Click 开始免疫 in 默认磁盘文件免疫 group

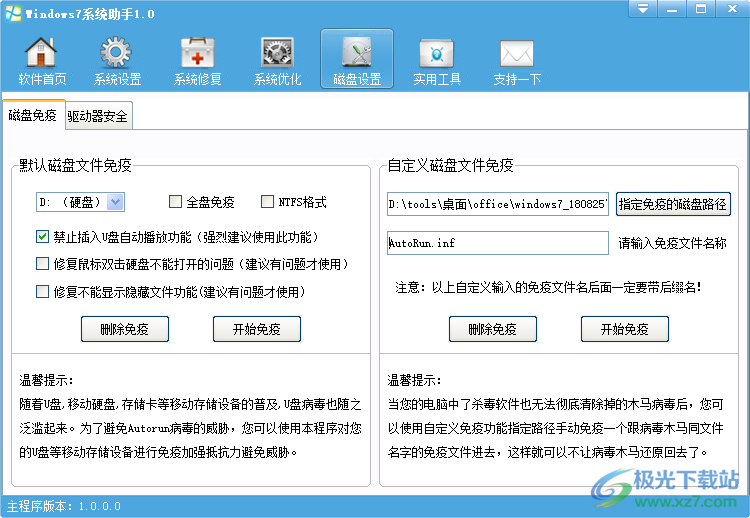click(257, 329)
